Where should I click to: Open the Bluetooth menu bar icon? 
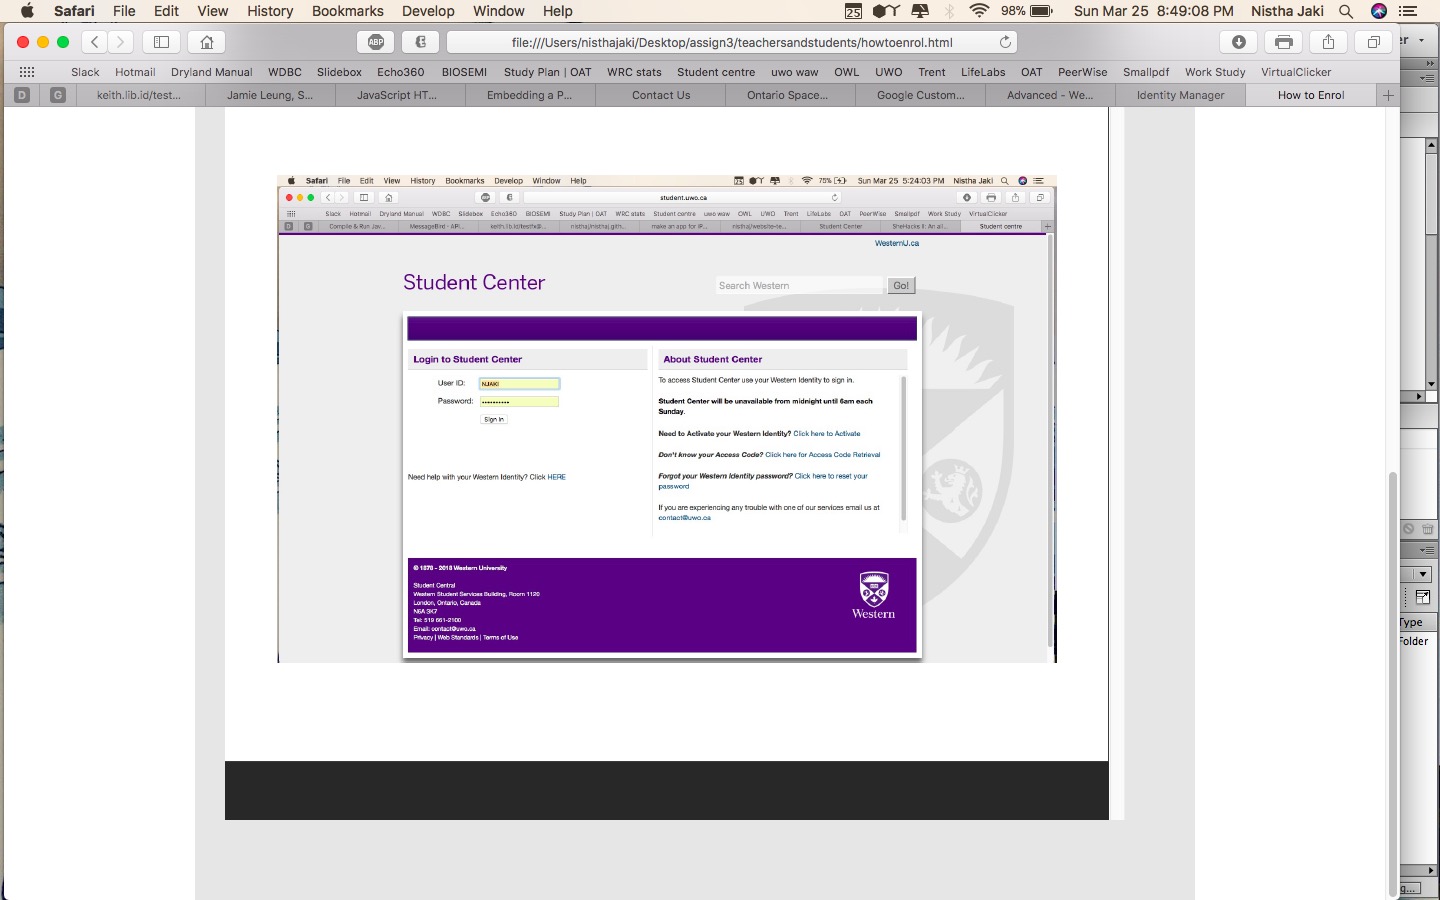point(949,11)
